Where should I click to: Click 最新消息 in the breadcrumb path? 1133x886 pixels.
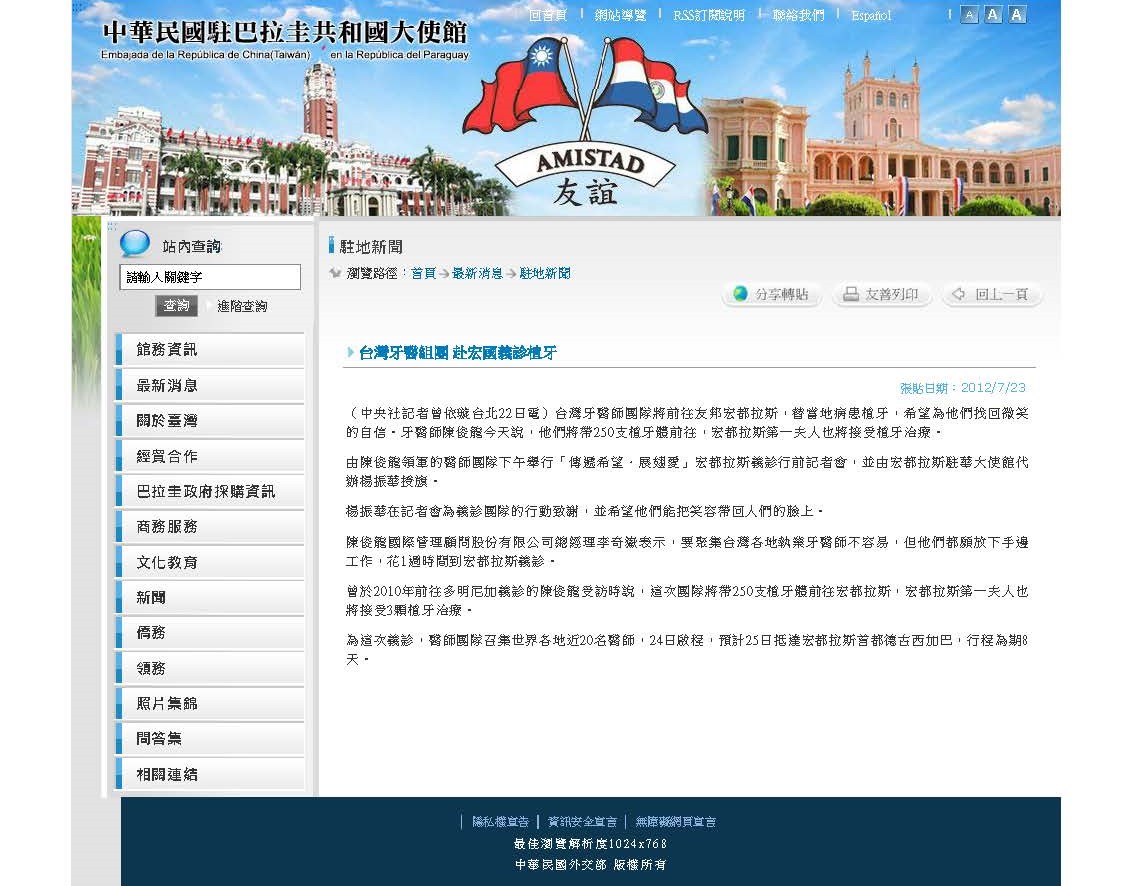pyautogui.click(x=477, y=273)
